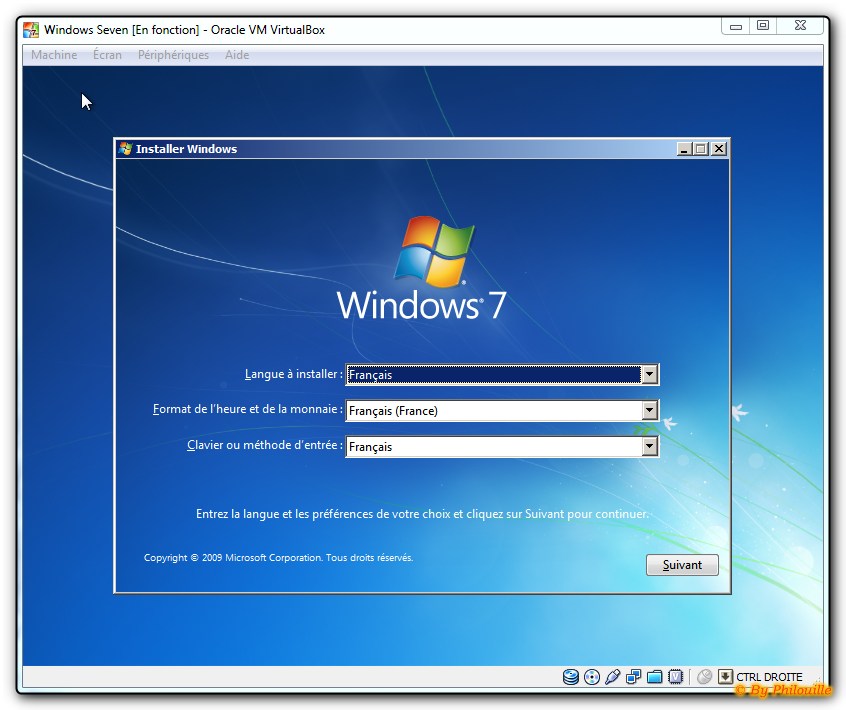Expand Clavier ou méthode d'entrée dropdown
Screen dimensions: 846x710
pyautogui.click(x=649, y=447)
